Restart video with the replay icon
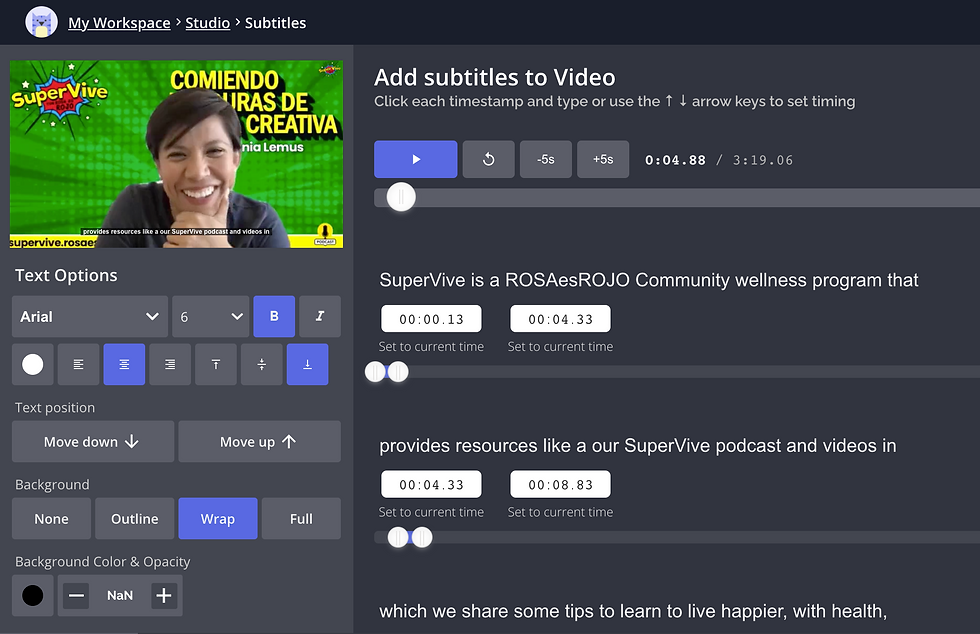This screenshot has height=634, width=980. tap(489, 159)
